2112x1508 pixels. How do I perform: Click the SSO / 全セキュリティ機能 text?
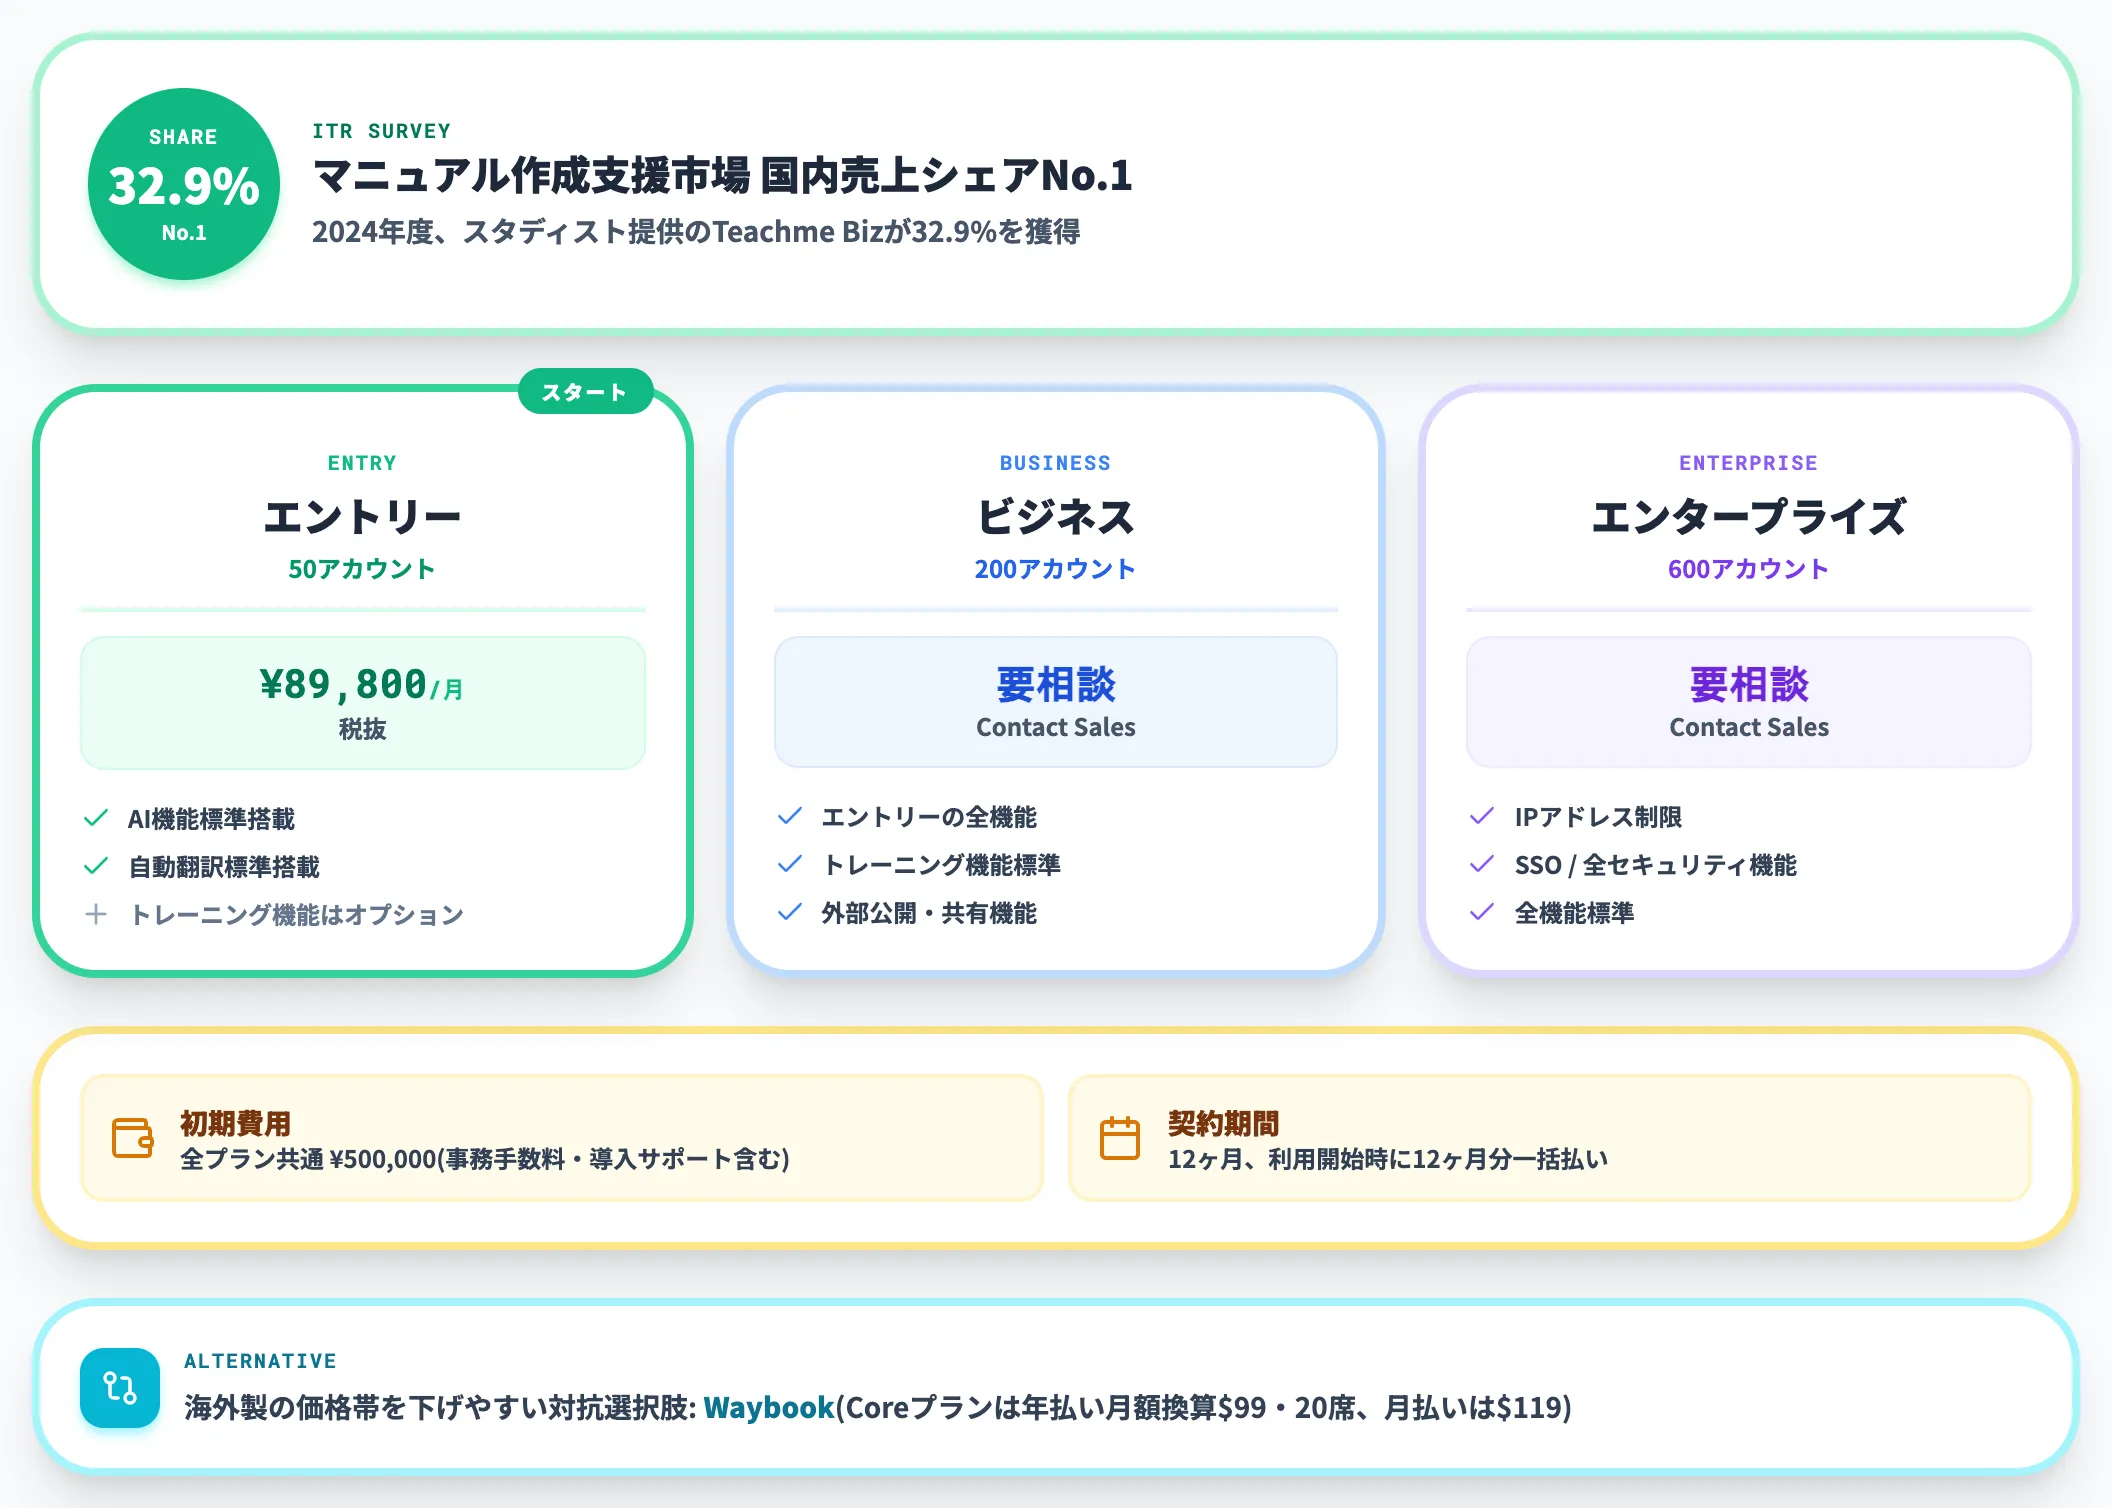coord(1656,865)
